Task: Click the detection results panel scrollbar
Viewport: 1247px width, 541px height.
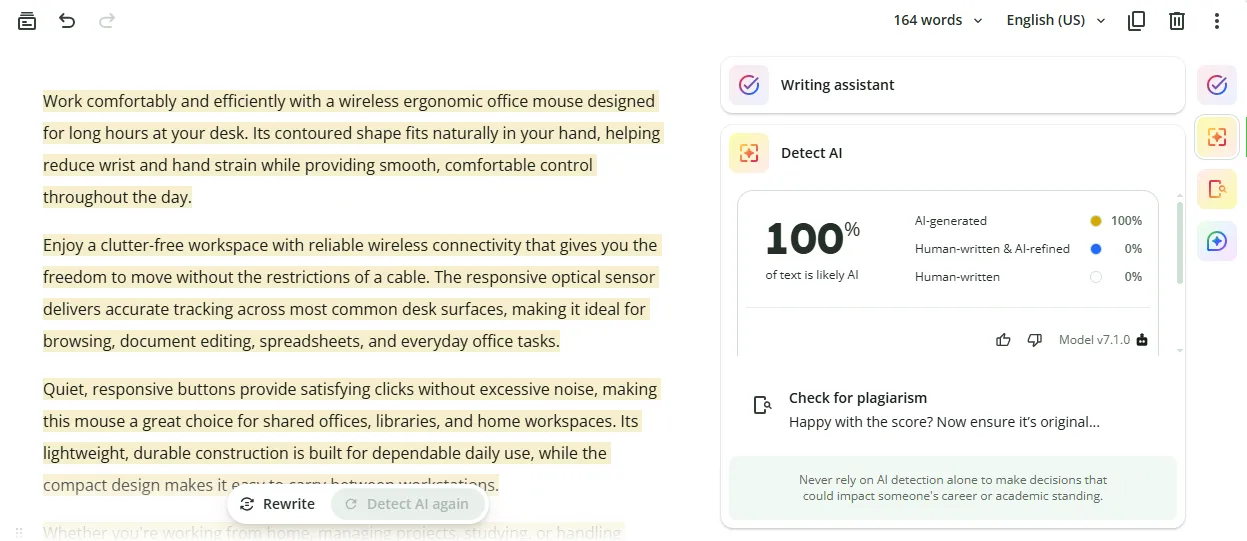Action: (x=1180, y=243)
